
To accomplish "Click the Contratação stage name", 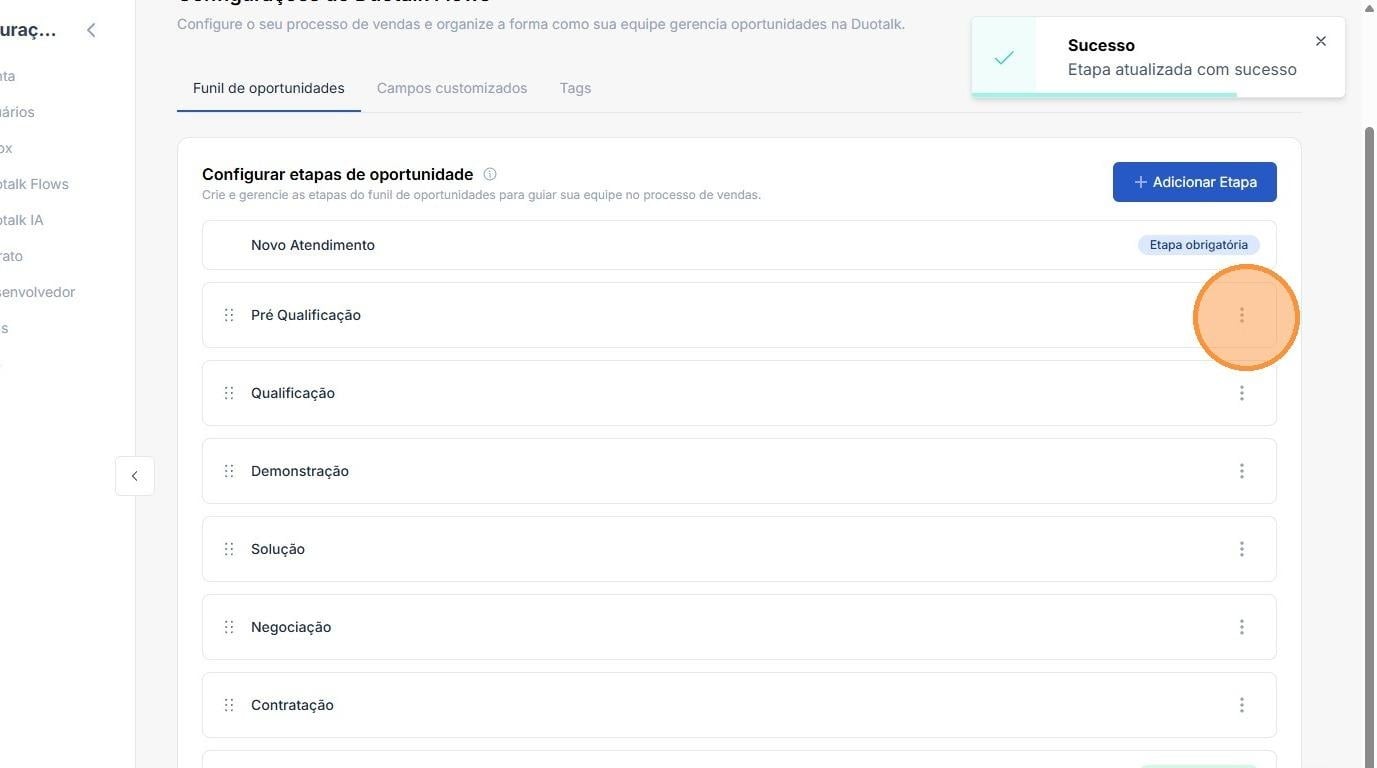I will tap(292, 705).
